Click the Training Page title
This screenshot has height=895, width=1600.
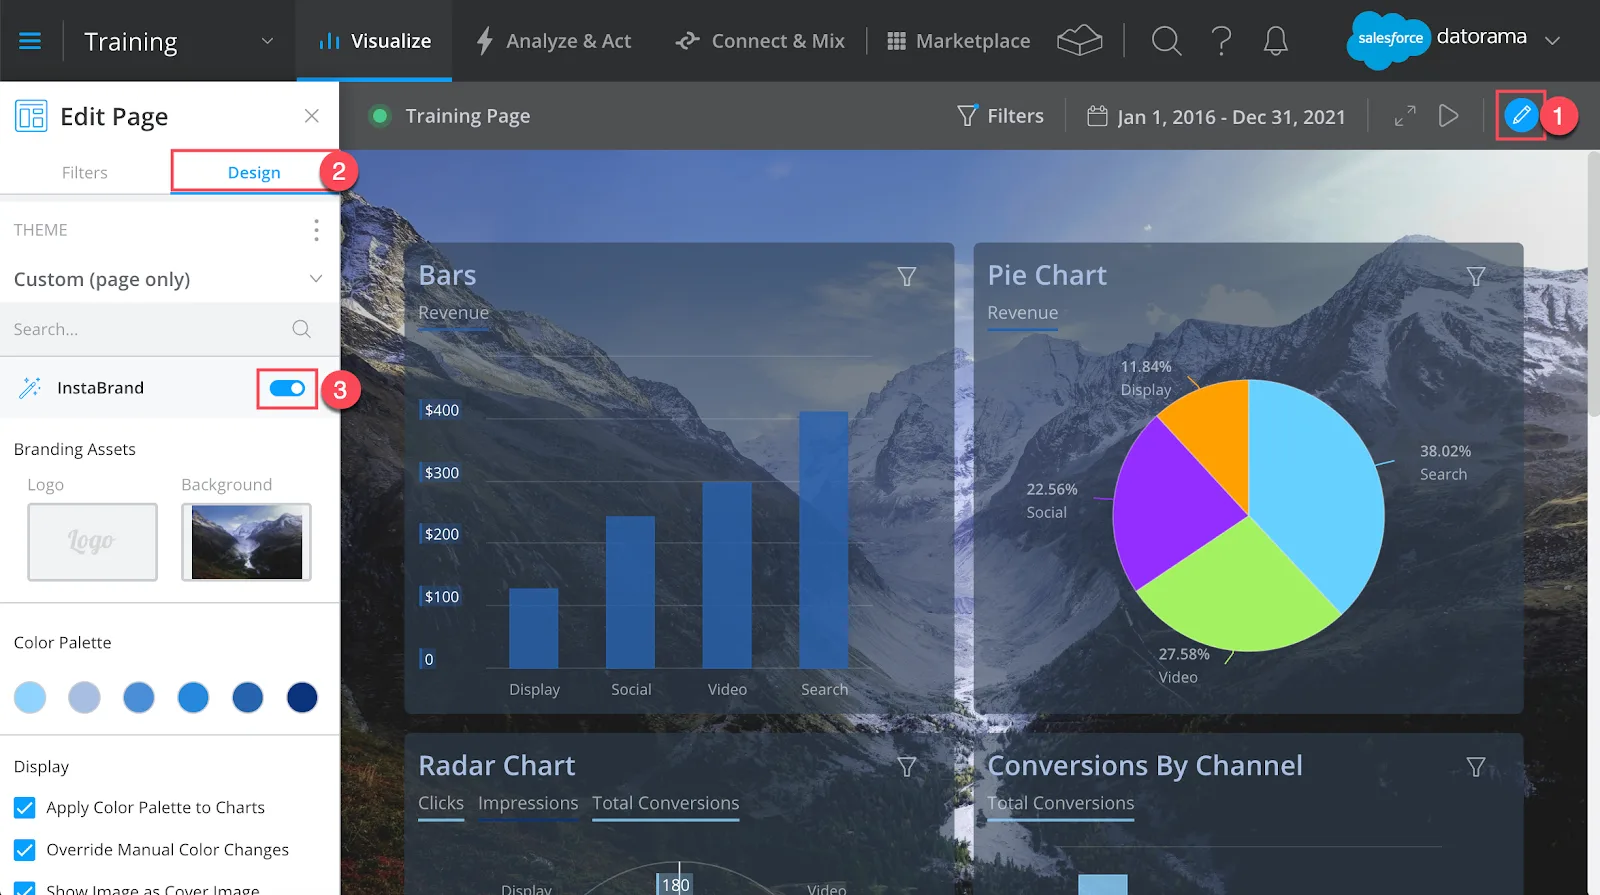click(x=468, y=116)
